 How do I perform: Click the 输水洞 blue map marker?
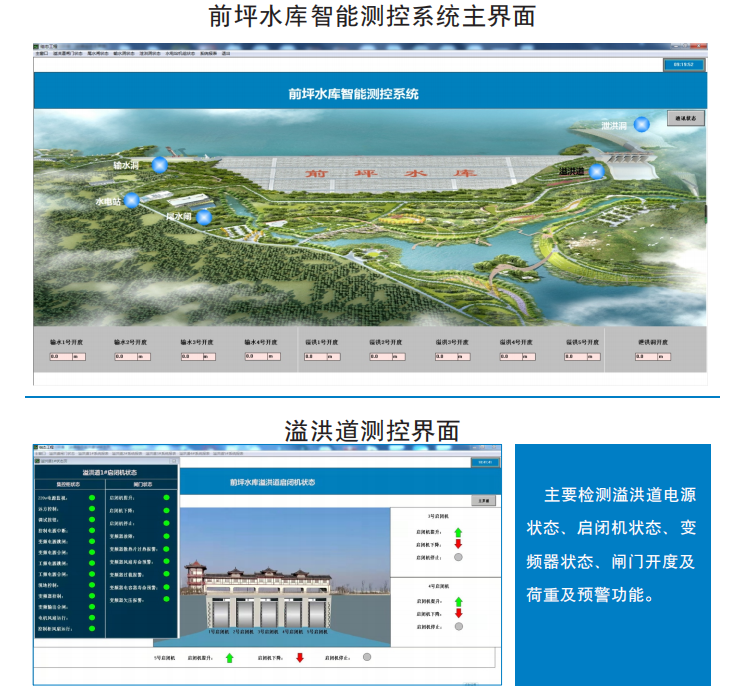[159, 166]
